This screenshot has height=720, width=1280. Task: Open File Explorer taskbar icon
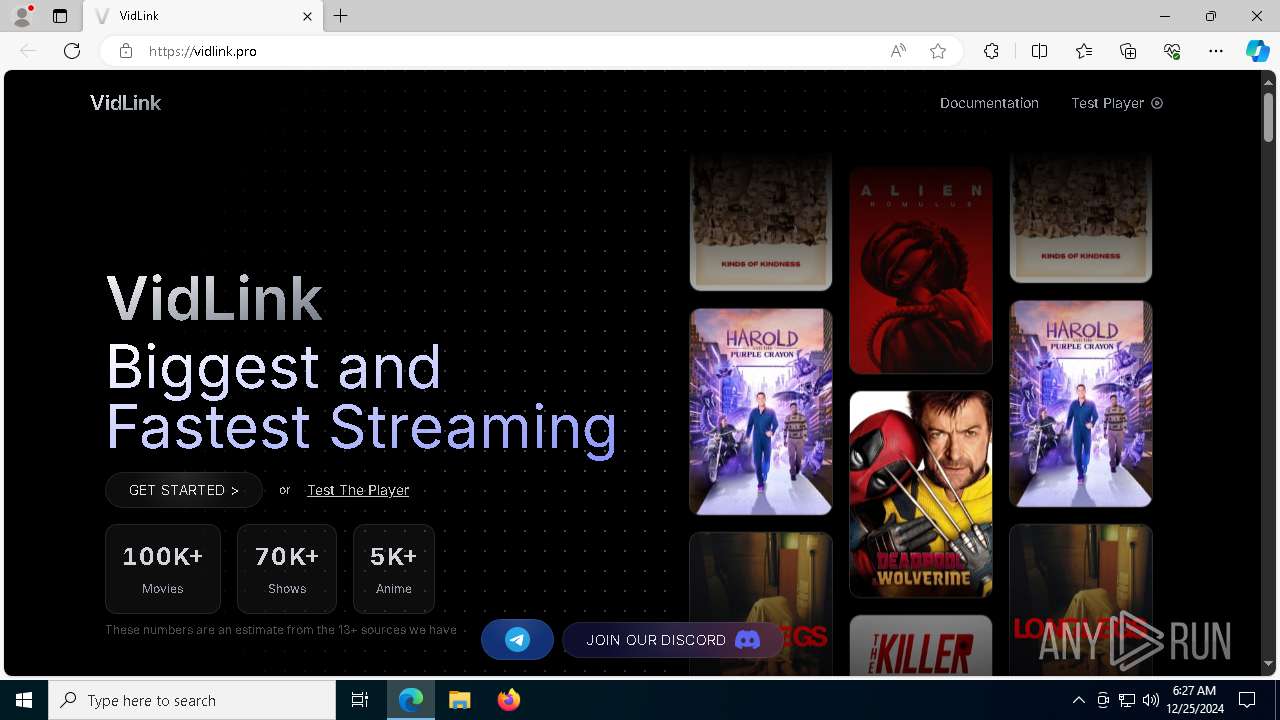tap(459, 700)
